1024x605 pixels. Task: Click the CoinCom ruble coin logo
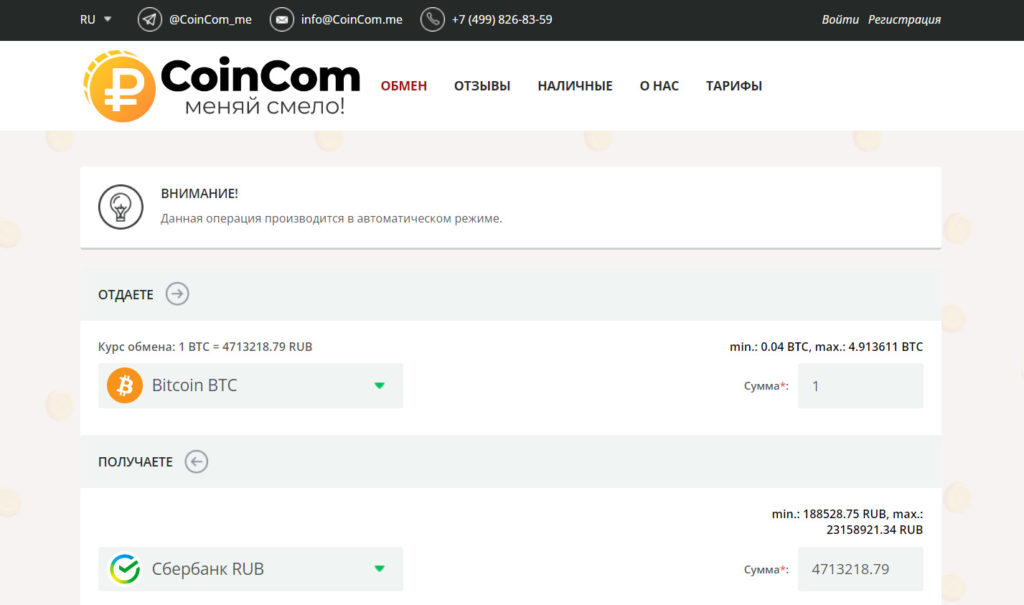click(x=120, y=86)
